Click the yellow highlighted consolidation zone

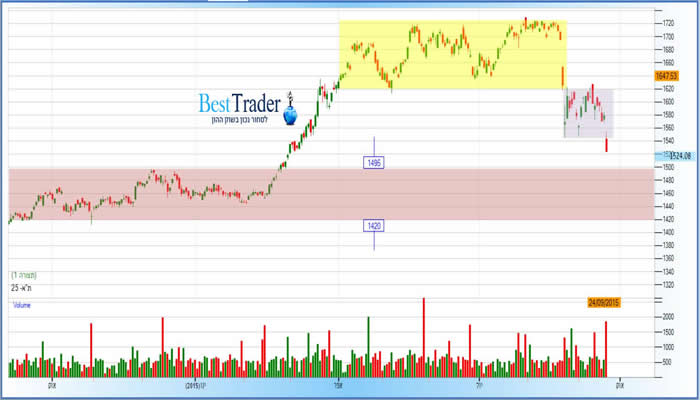tap(452, 55)
